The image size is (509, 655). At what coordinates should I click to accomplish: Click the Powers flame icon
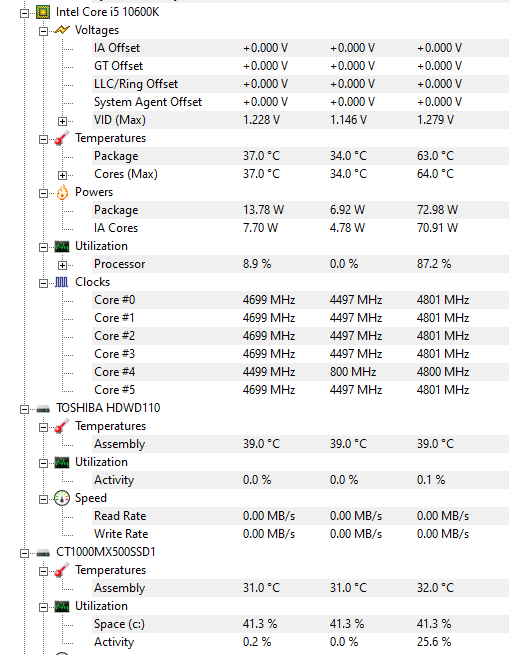[62, 192]
